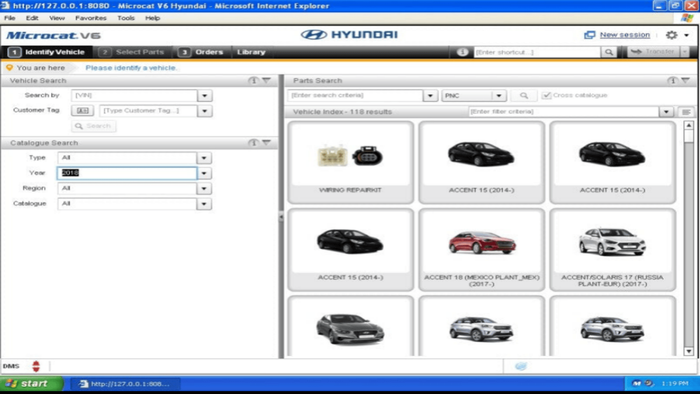Click the taskbar Internet Explorer window button
The width and height of the screenshot is (700, 394).
pyautogui.click(x=126, y=384)
